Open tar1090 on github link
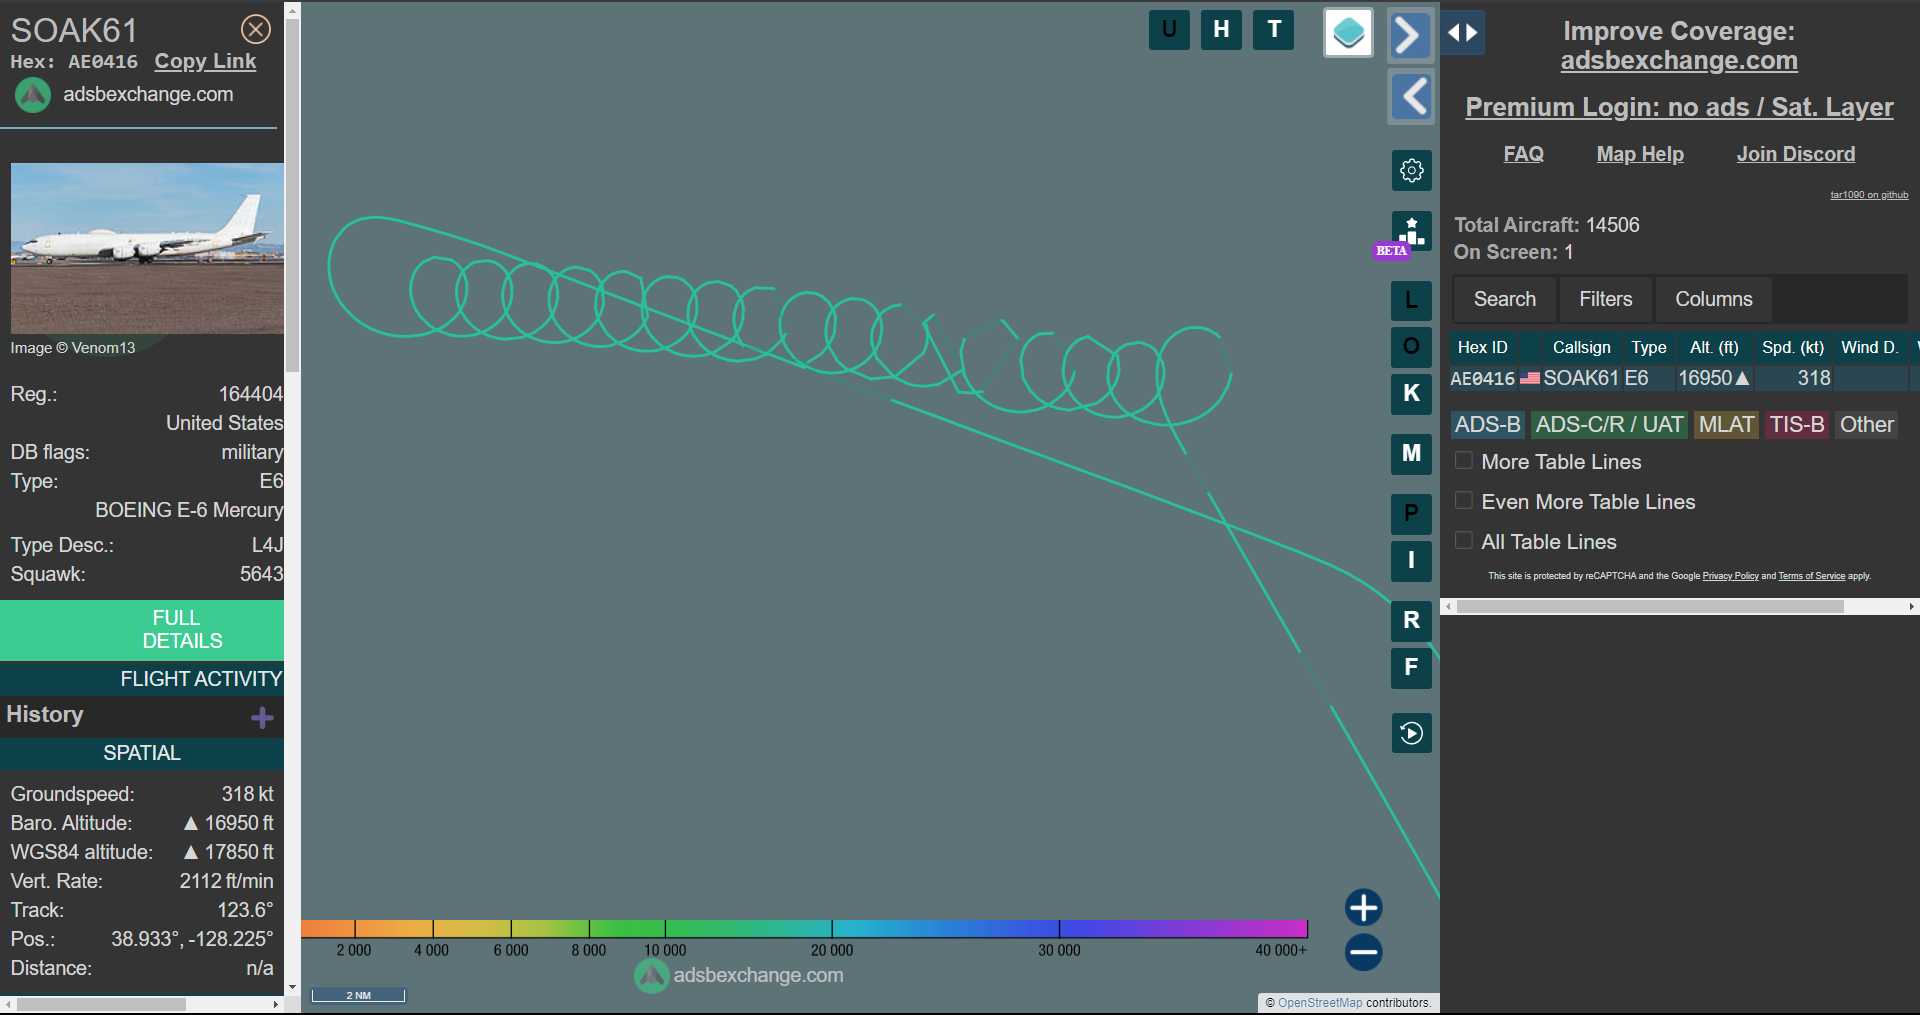This screenshot has height=1015, width=1920. (x=1869, y=195)
